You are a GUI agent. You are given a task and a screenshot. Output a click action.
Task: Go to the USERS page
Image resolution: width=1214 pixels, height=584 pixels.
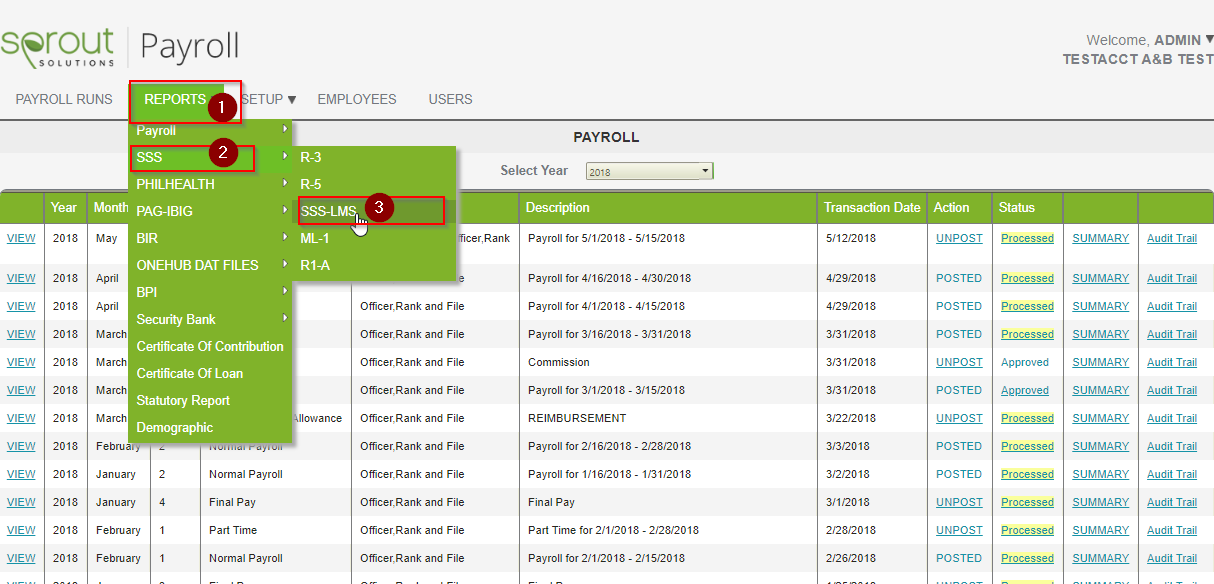click(450, 99)
